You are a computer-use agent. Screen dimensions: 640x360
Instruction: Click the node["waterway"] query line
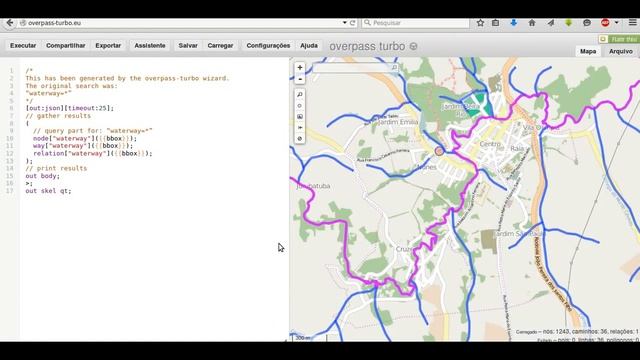[85, 138]
